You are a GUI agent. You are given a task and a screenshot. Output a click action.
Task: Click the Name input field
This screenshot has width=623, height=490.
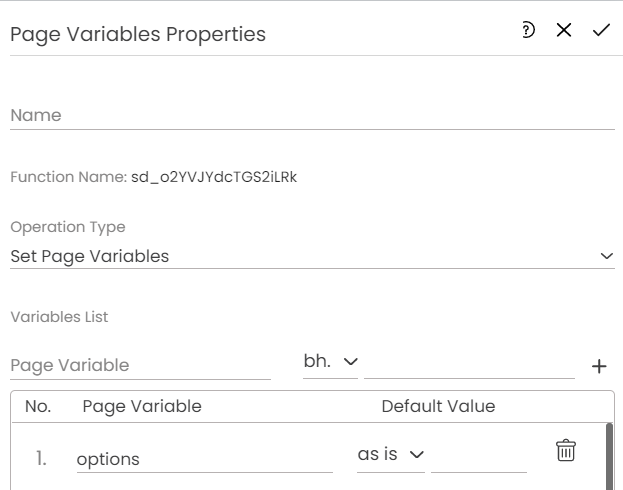tap(312, 116)
